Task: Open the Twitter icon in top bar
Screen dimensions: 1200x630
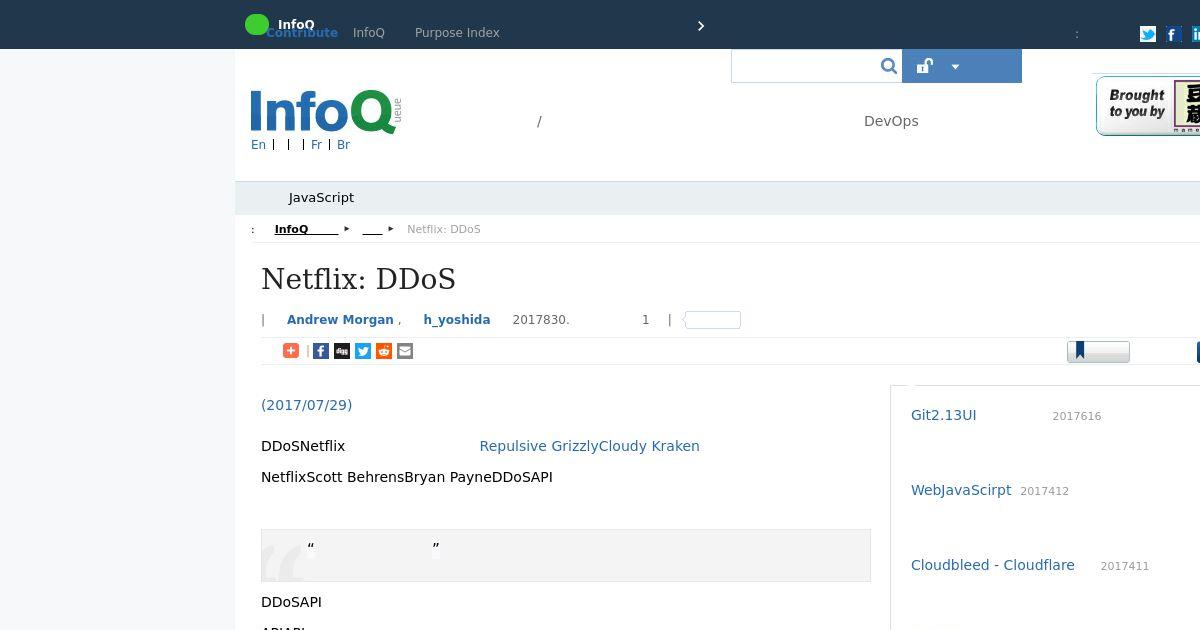Action: [1148, 34]
